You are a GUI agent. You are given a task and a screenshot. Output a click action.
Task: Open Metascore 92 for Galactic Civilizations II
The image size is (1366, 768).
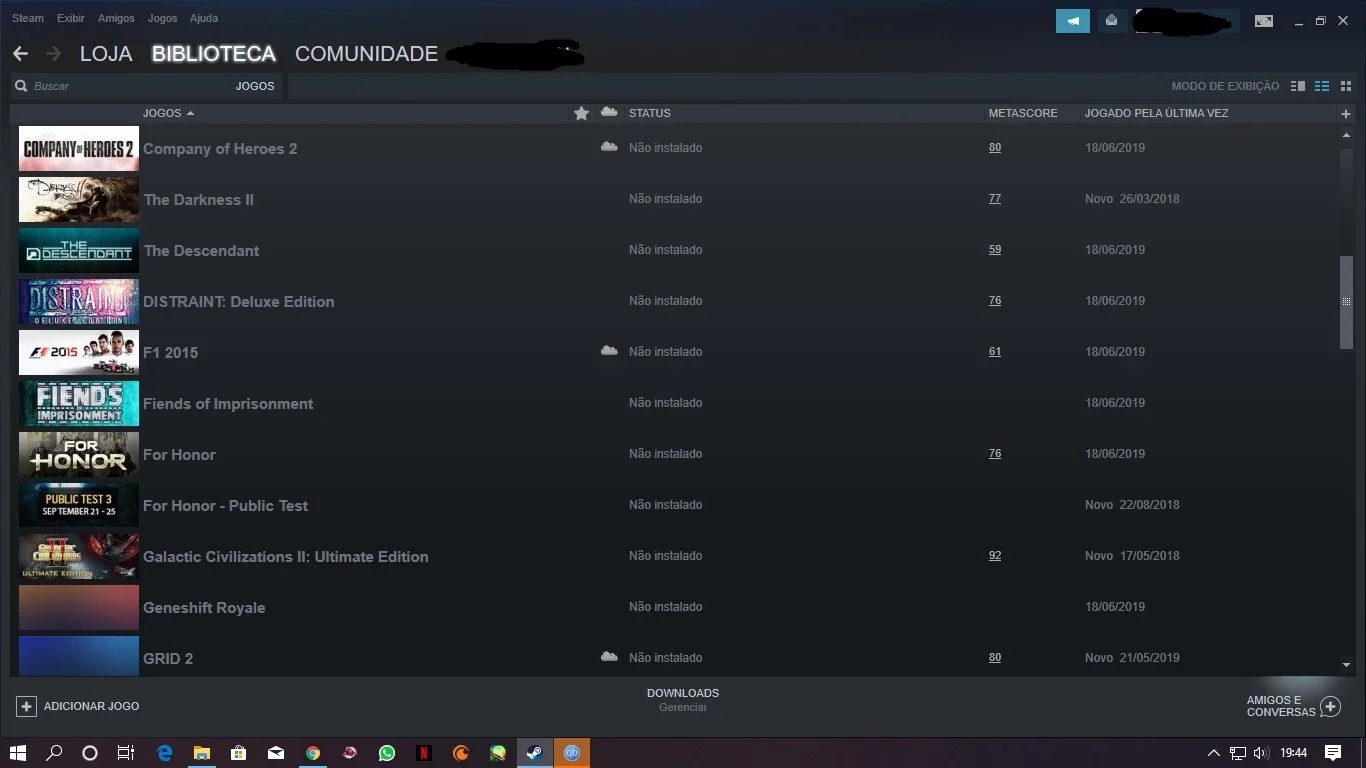pos(995,556)
